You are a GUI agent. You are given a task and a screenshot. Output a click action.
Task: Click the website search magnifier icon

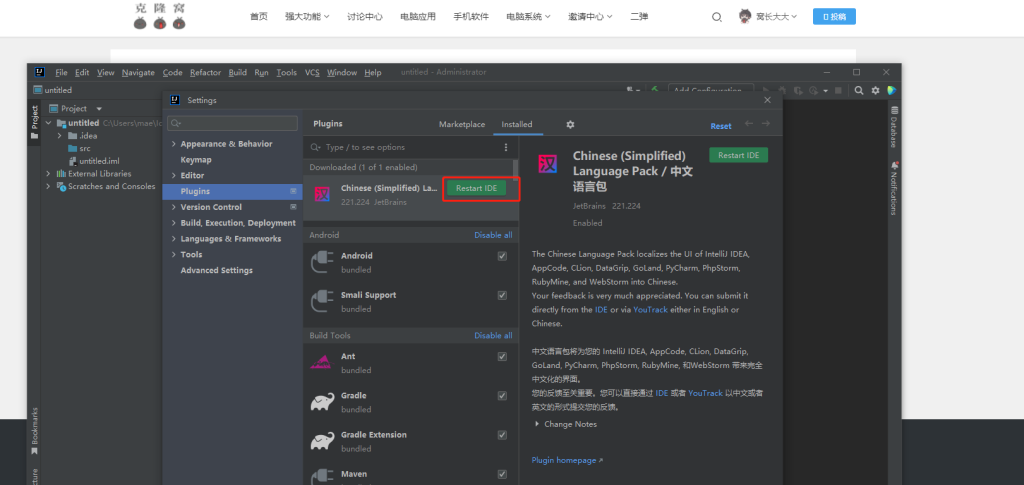(716, 17)
